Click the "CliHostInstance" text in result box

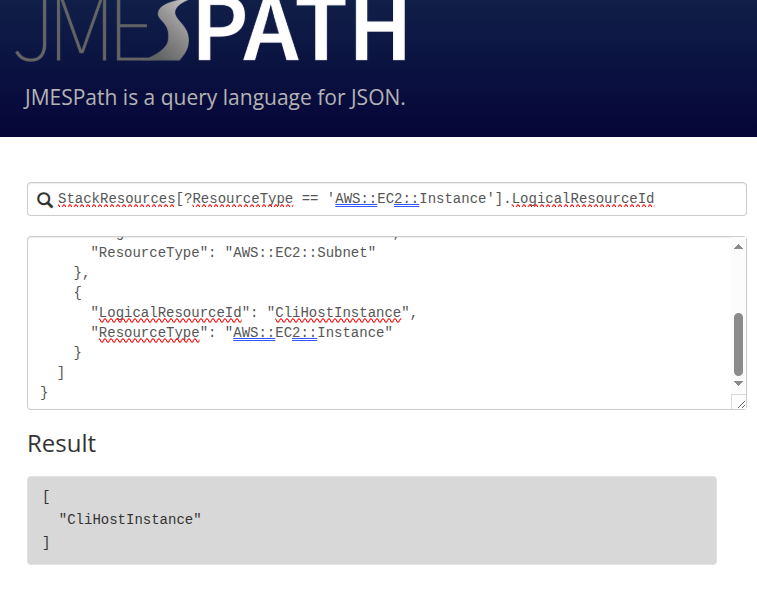click(130, 519)
